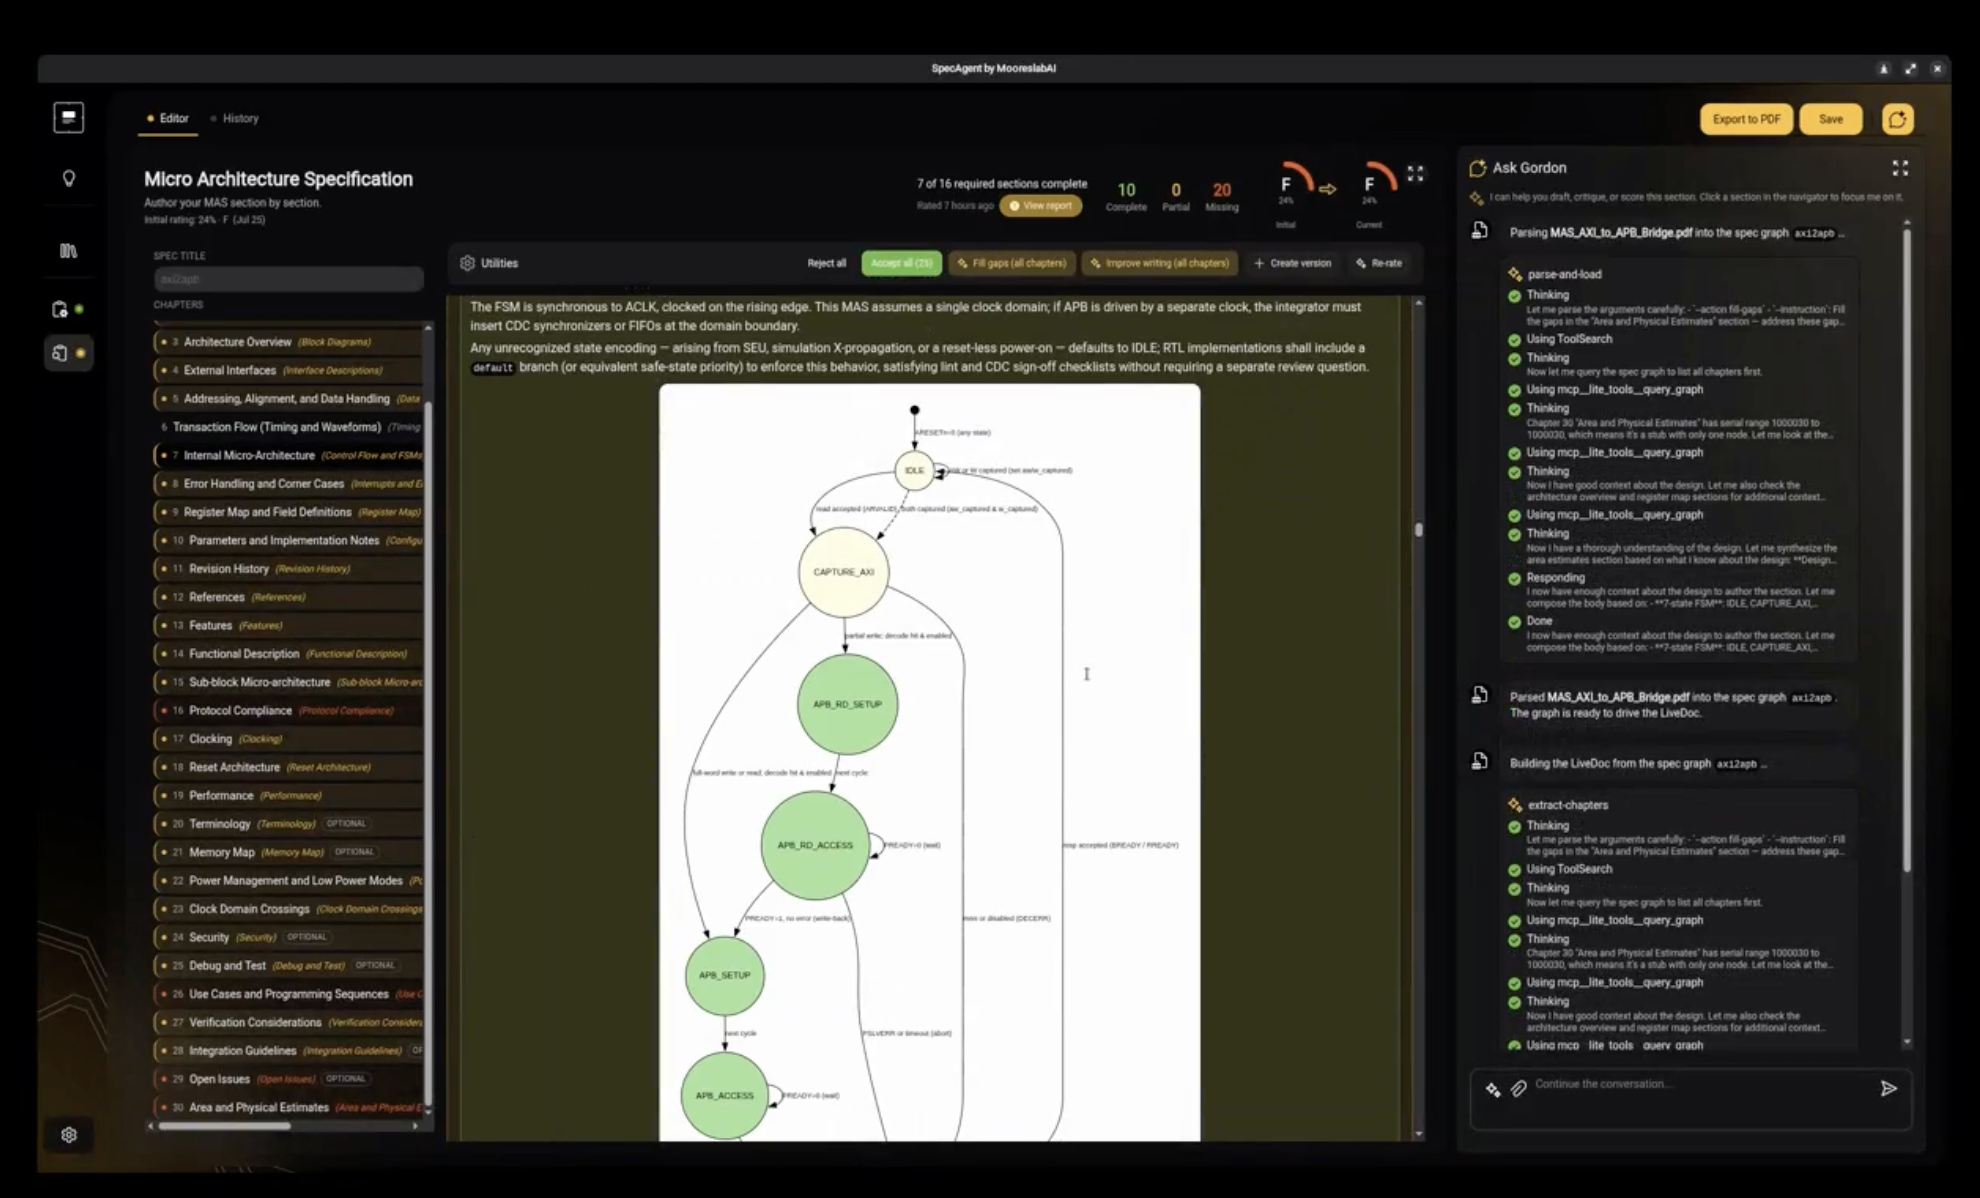Click Export to PDF button
Image resolution: width=1980 pixels, height=1198 pixels.
(1746, 119)
